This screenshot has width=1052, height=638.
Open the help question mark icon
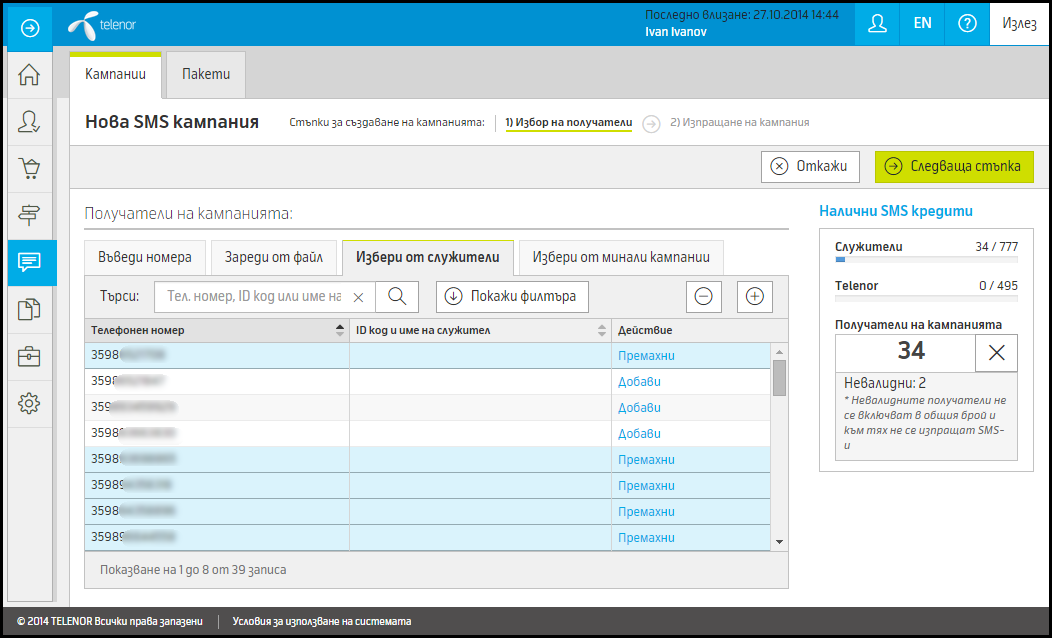[967, 23]
